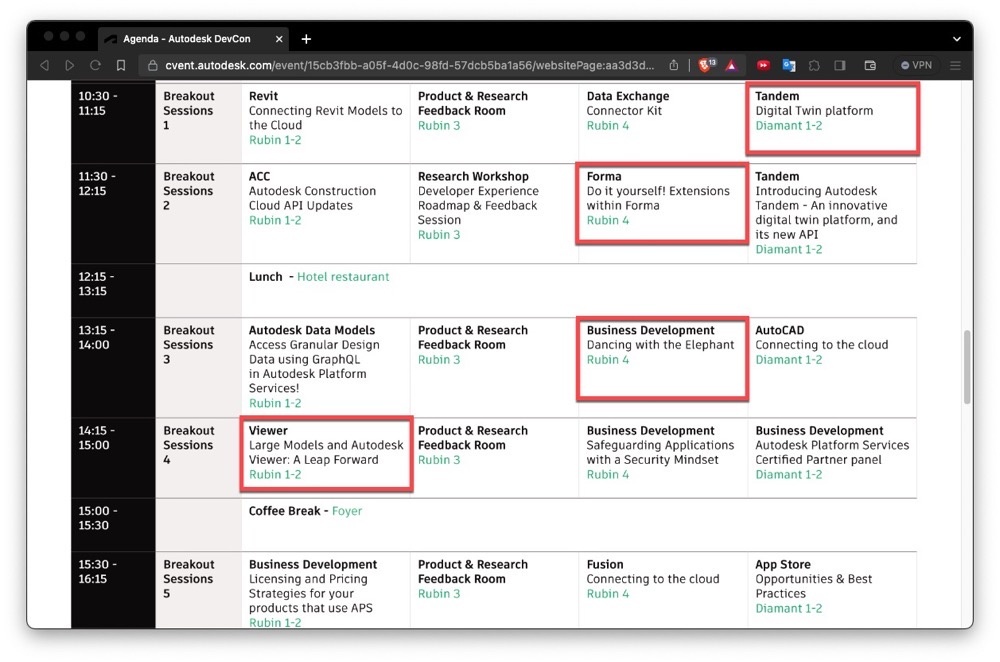Bookmark this page with the bookmark icon
This screenshot has width=1000, height=662.
pos(121,65)
